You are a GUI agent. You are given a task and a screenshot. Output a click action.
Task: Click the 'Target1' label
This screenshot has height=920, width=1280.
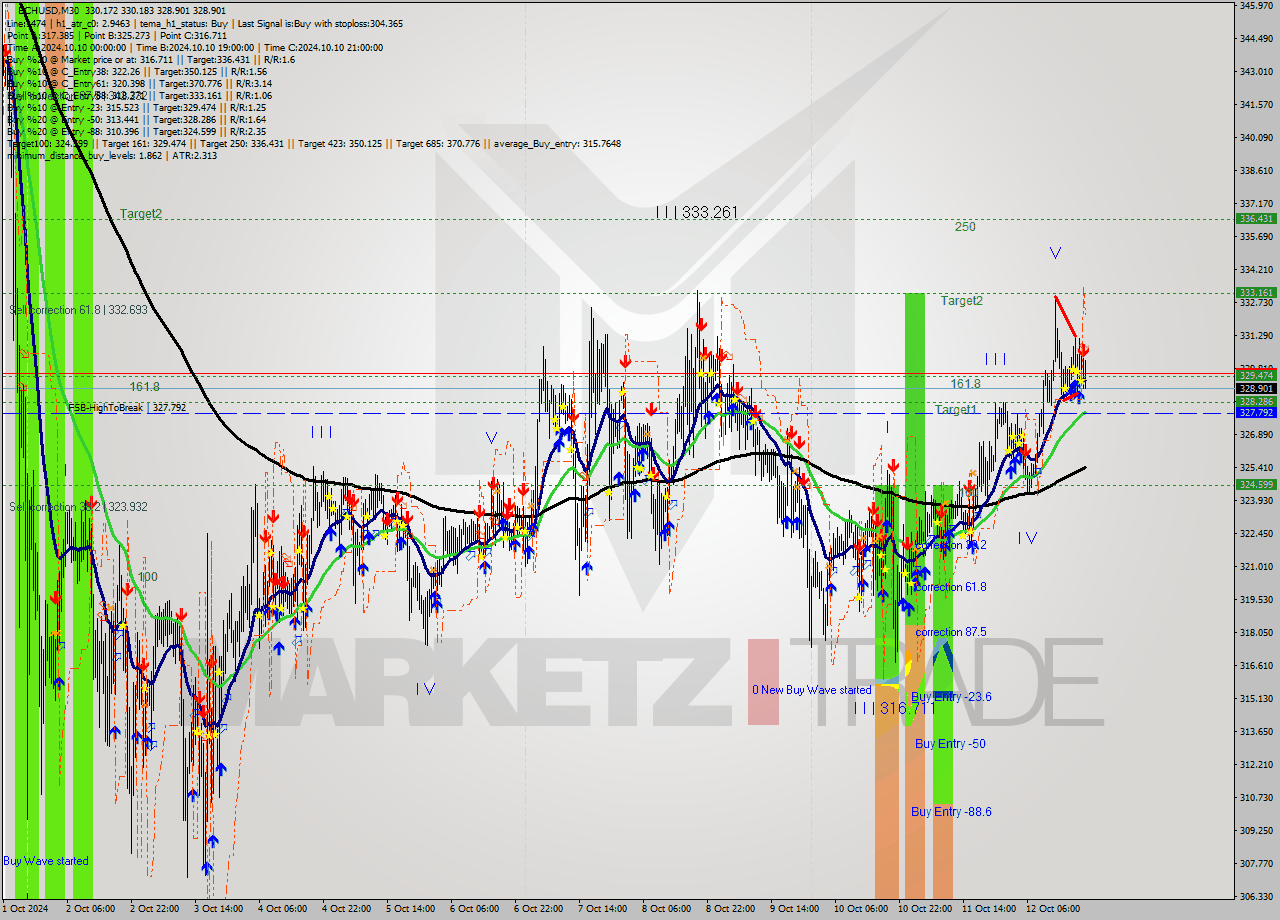click(956, 410)
